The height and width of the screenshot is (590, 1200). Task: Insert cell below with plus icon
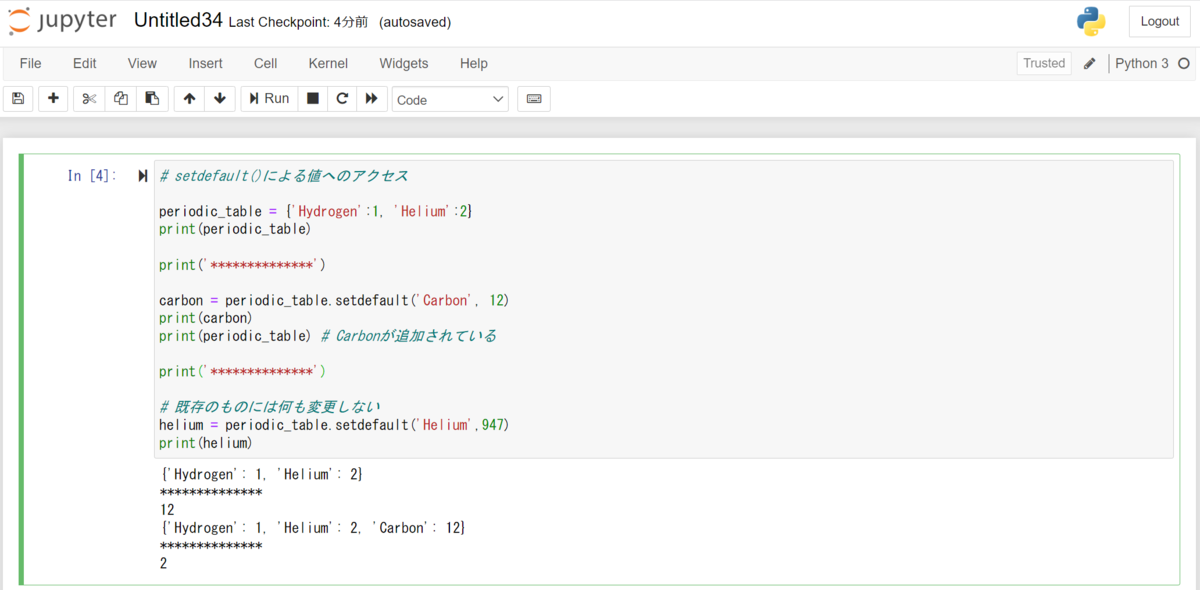click(x=53, y=99)
